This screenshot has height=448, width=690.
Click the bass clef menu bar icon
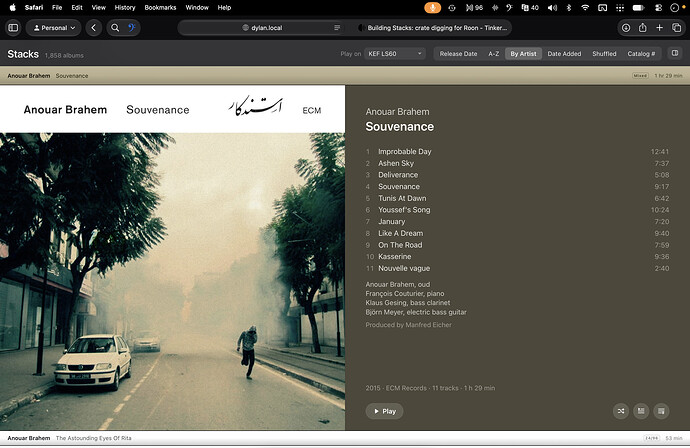pyautogui.click(x=510, y=7)
